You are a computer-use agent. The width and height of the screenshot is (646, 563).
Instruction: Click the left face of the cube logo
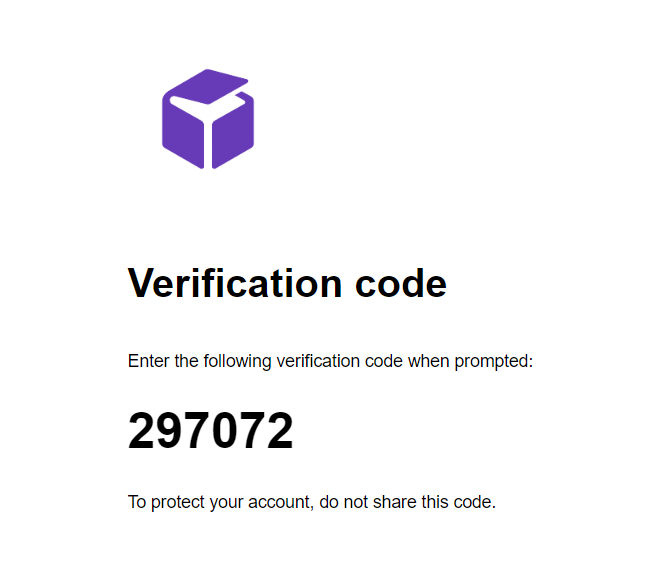182,132
